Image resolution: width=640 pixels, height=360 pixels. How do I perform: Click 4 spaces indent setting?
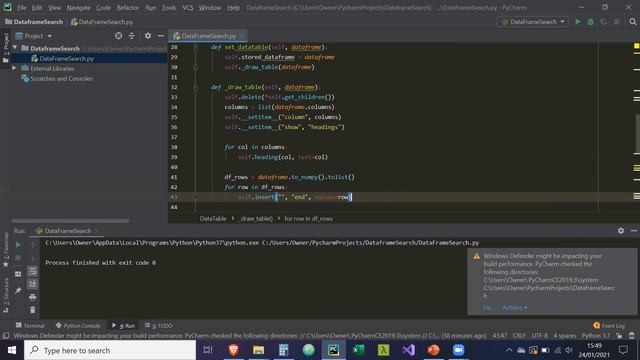564,336
